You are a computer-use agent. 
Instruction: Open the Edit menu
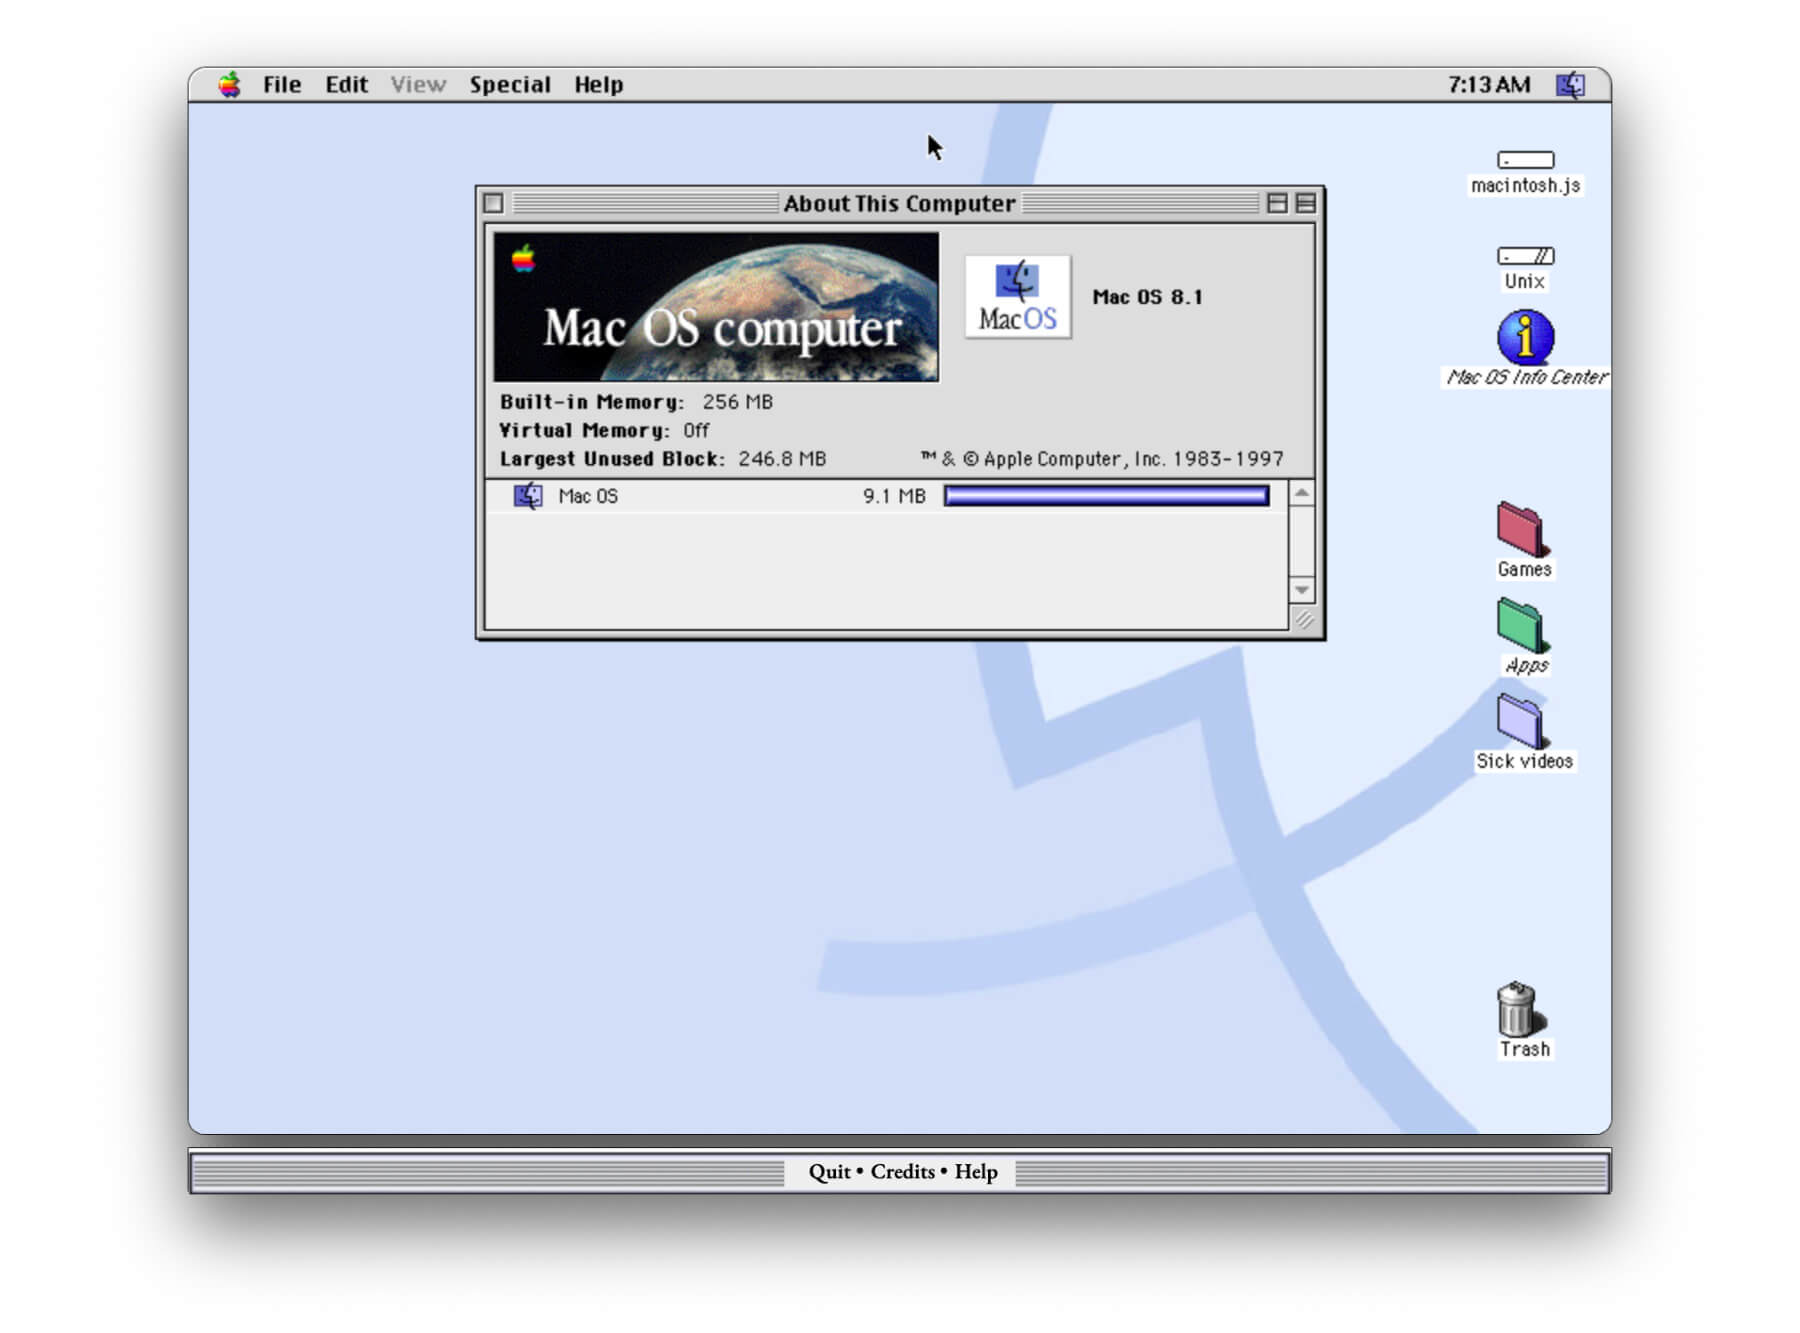346,85
